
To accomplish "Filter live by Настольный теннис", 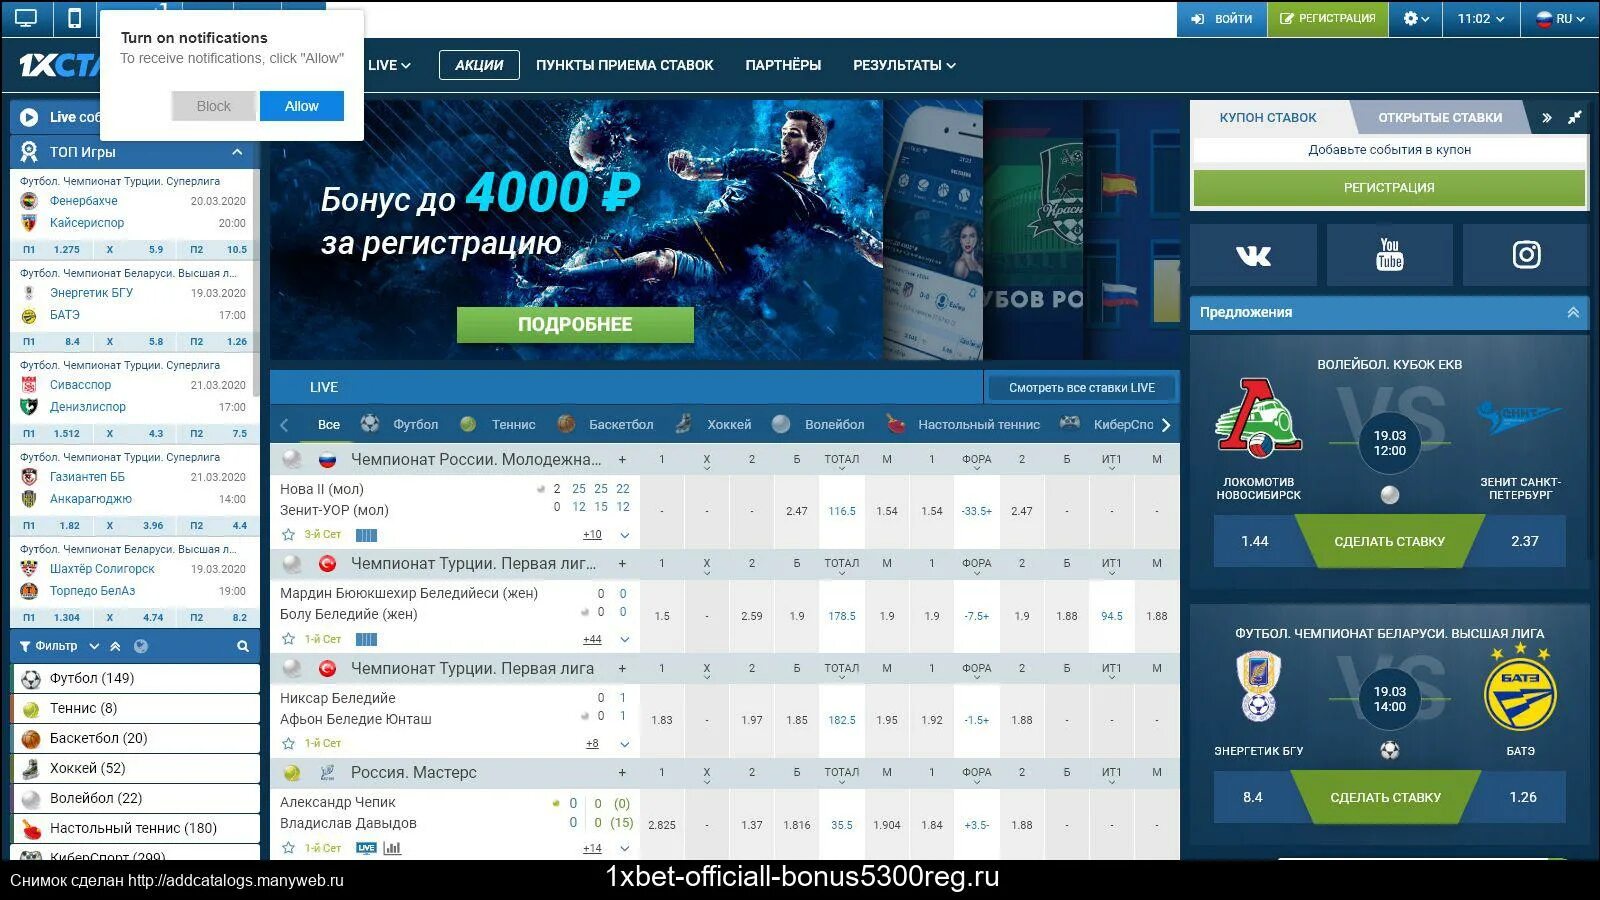I will 963,424.
